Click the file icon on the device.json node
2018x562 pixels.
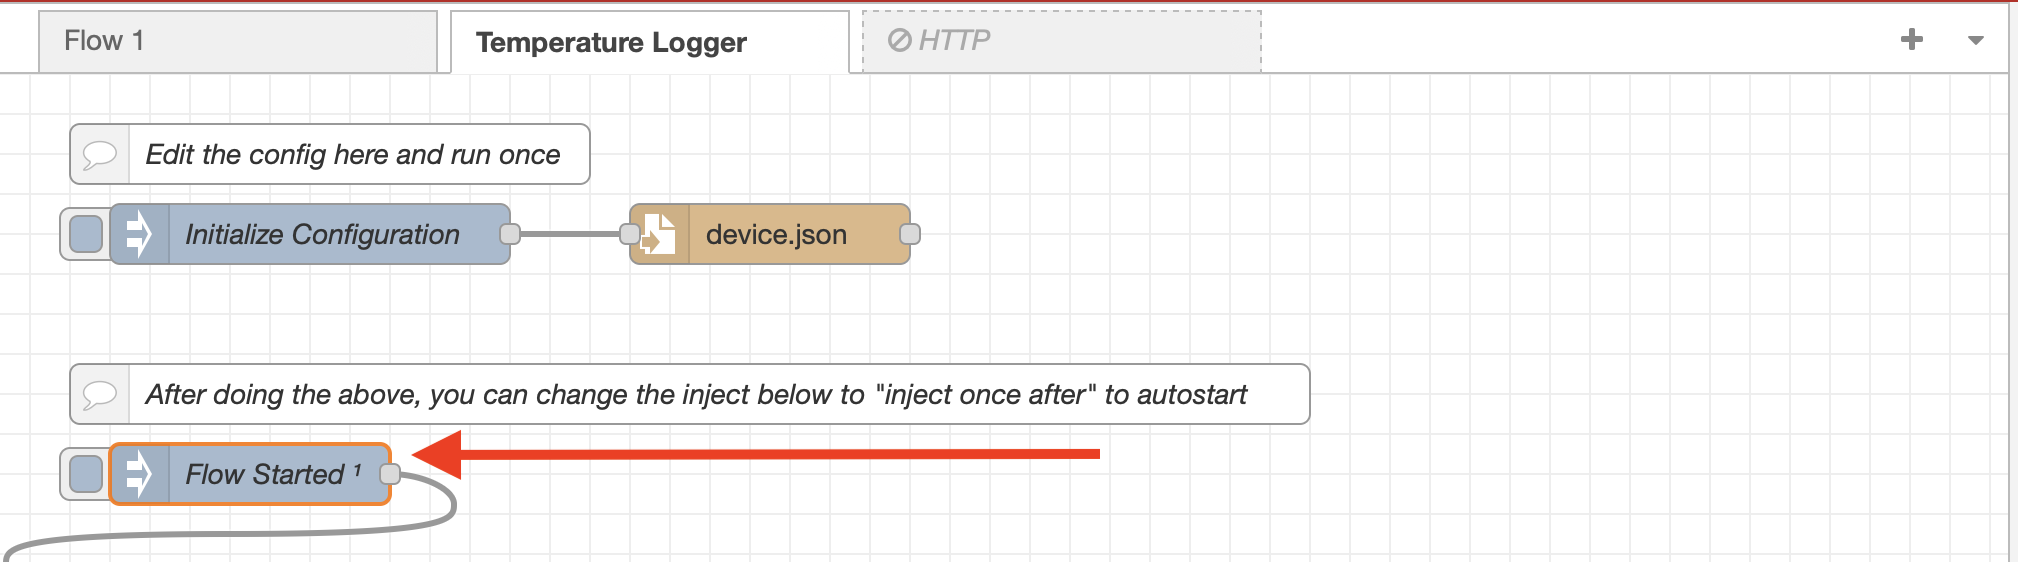[659, 234]
